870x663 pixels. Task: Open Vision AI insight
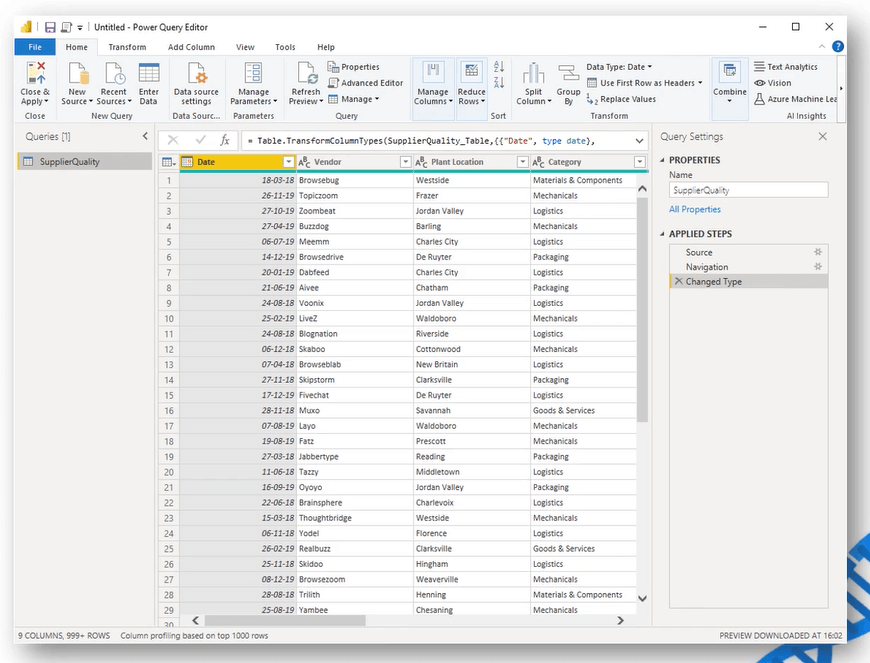click(772, 83)
